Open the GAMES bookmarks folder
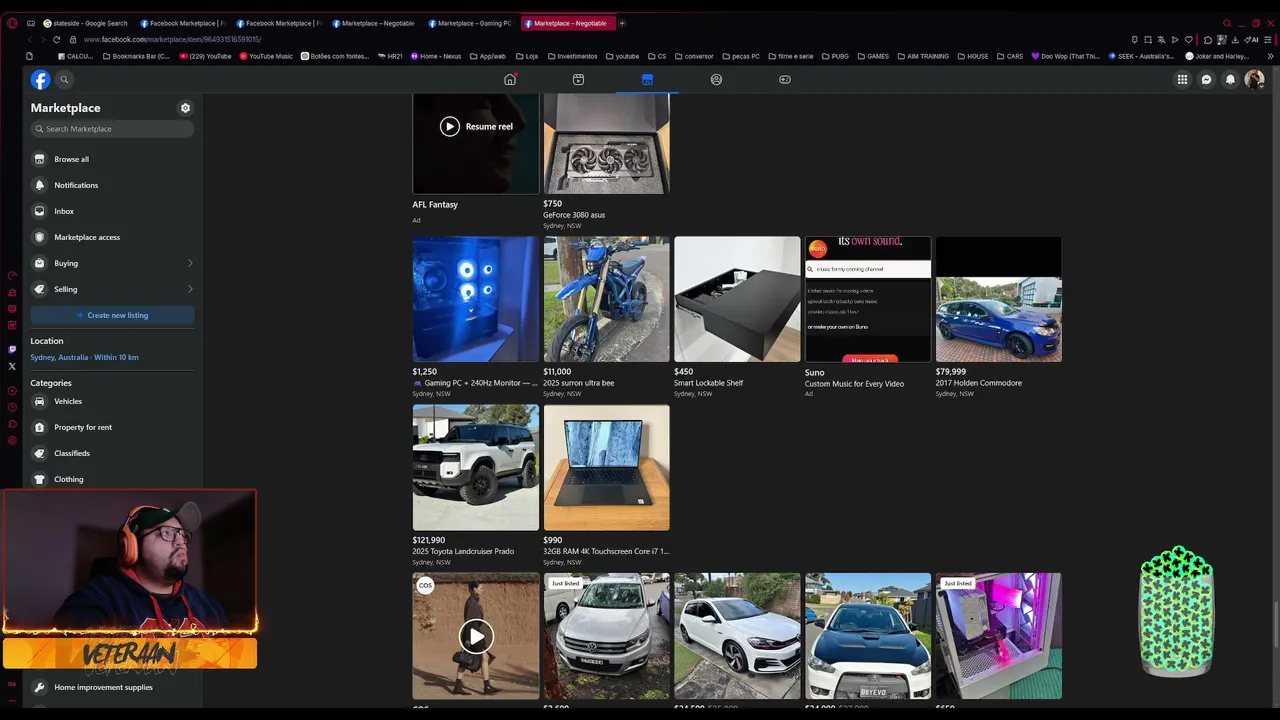Screen dimensions: 1280x720 click(873, 56)
